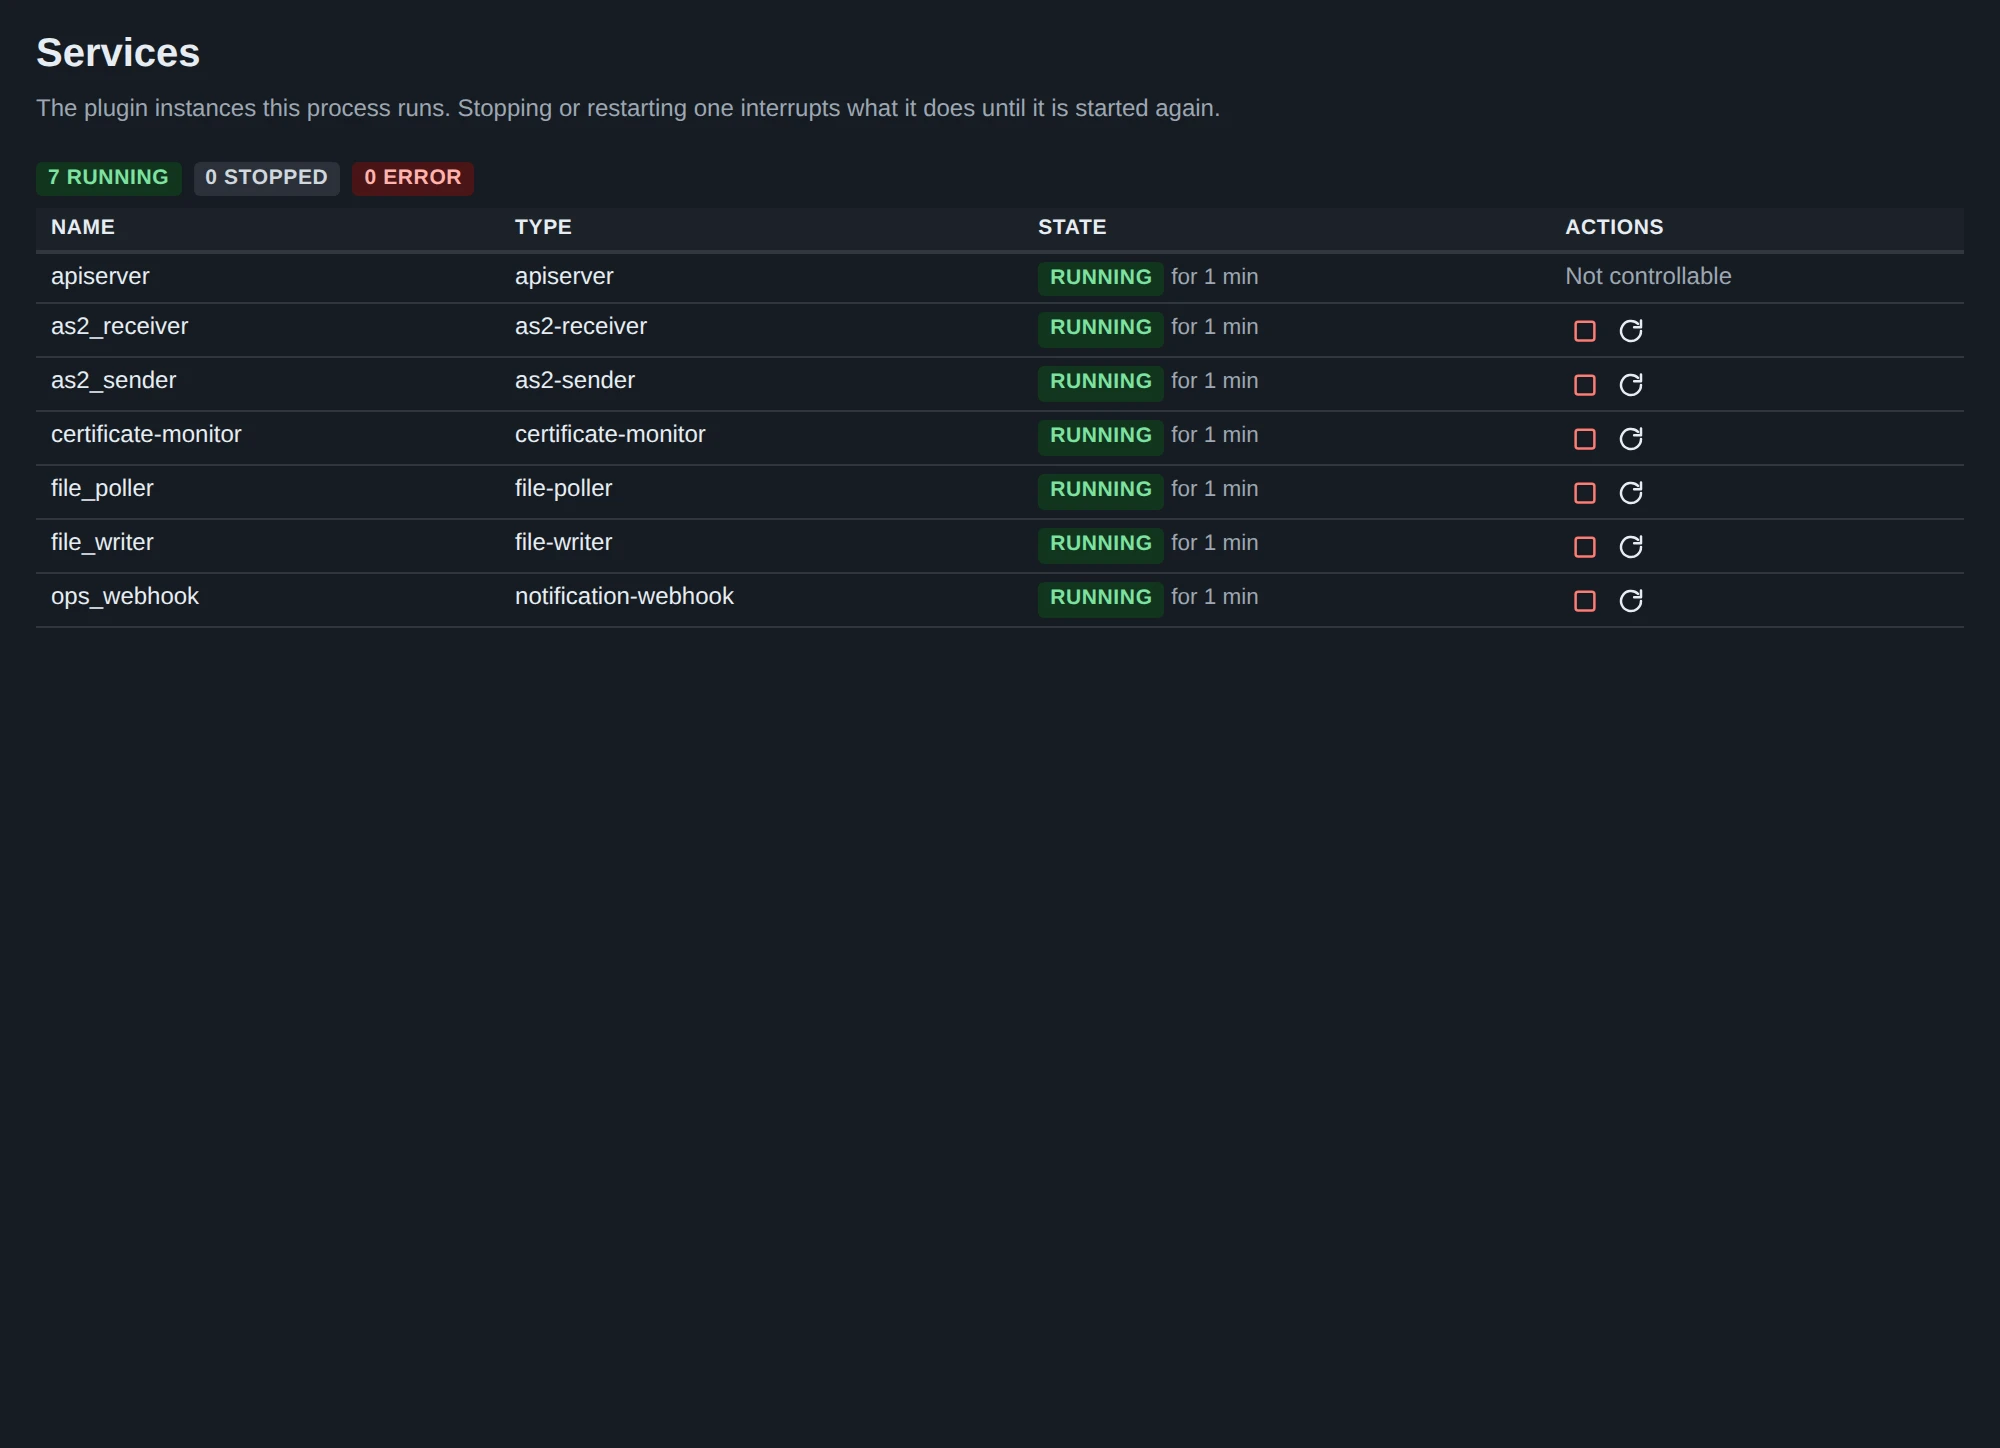Stop the as2_receiver service

click(1585, 331)
